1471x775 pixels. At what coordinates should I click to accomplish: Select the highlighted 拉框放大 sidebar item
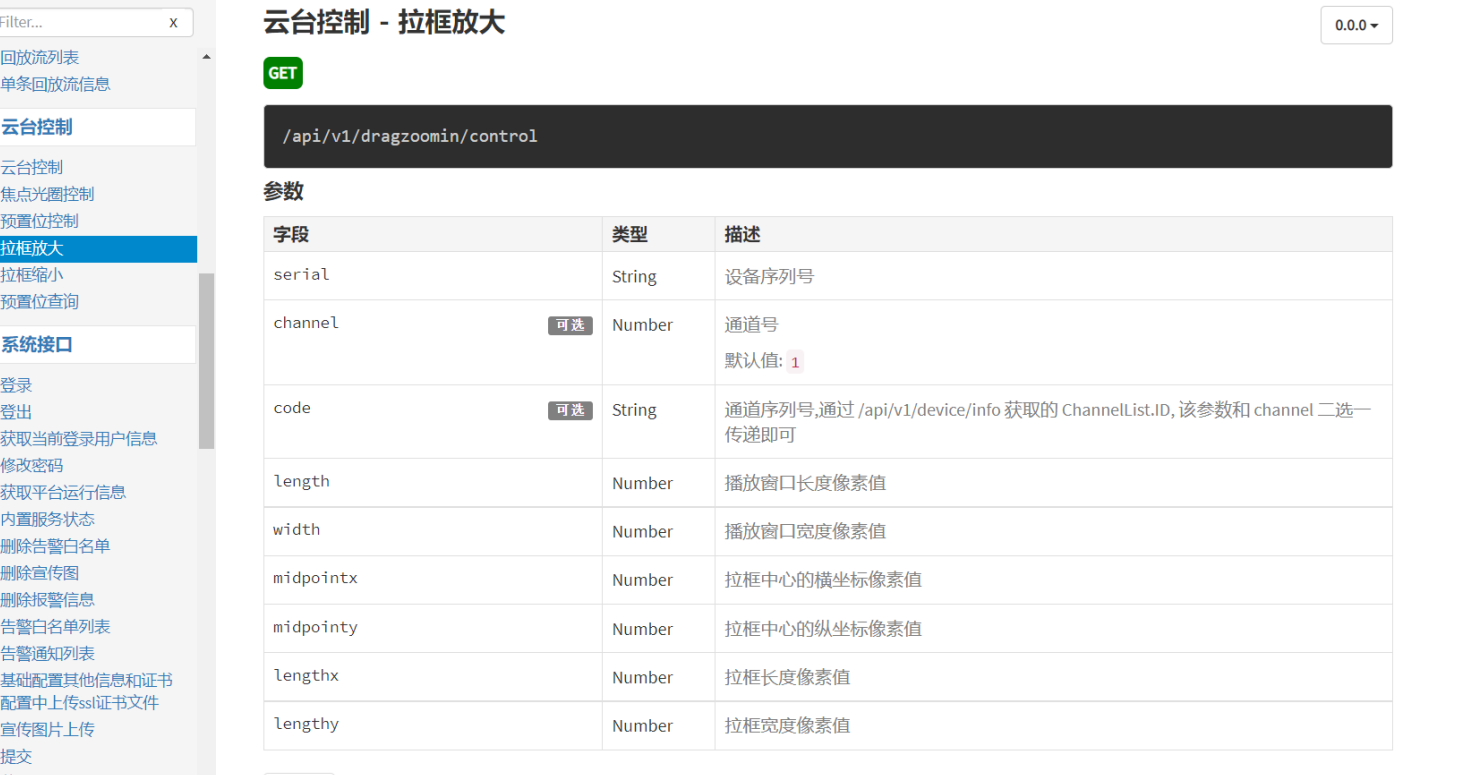(98, 249)
